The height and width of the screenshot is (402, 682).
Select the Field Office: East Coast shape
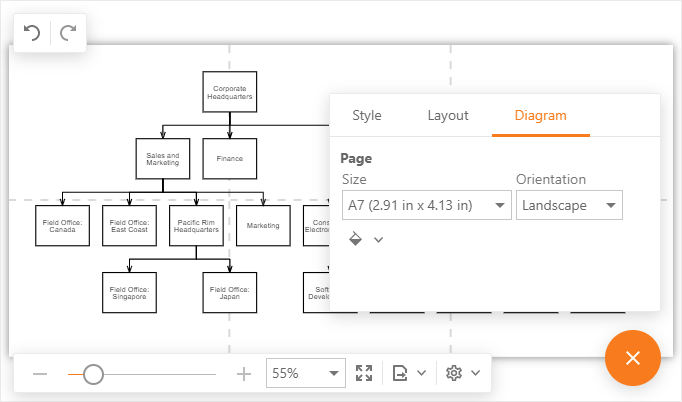click(x=129, y=226)
